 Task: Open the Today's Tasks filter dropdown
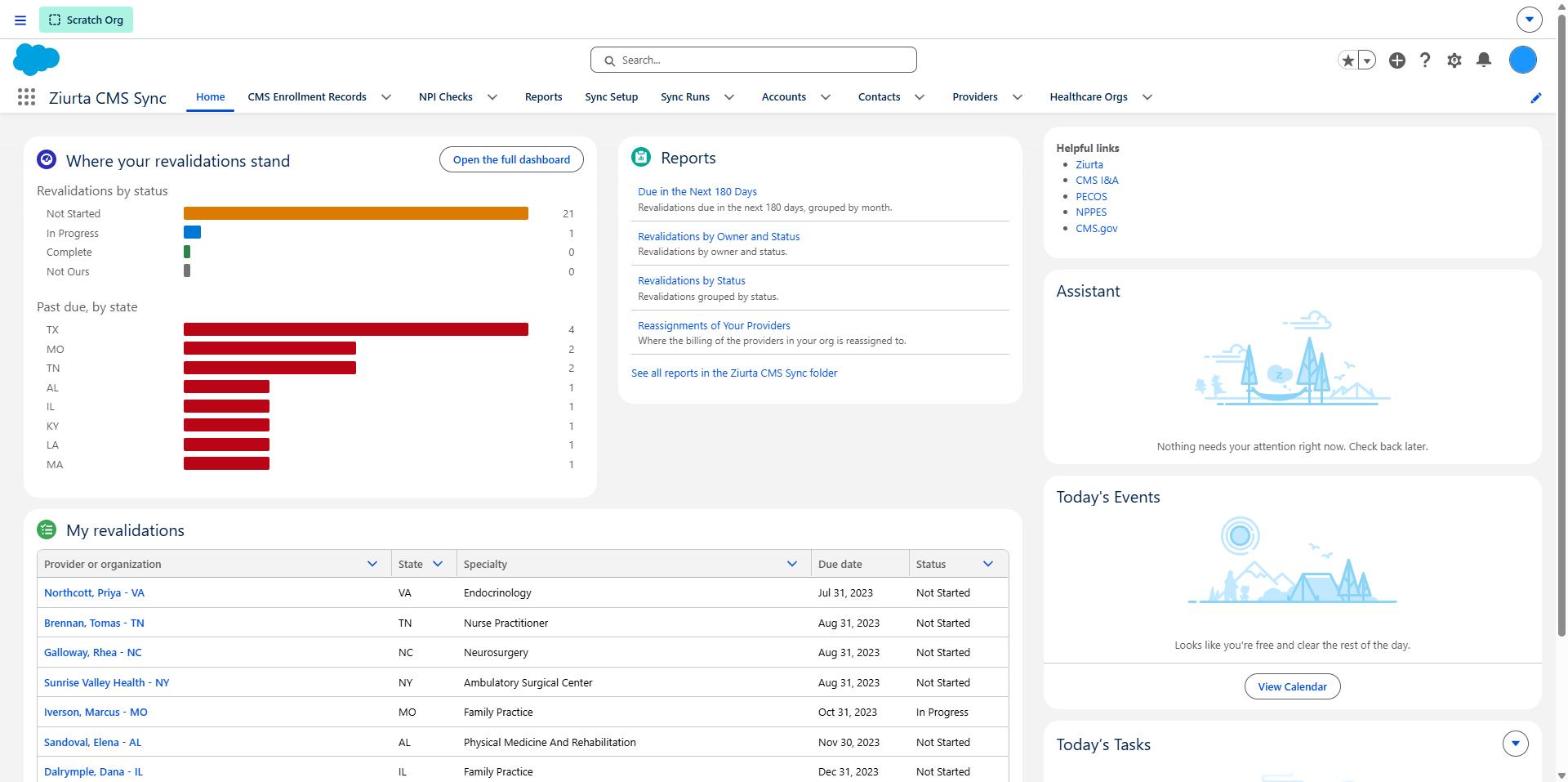(x=1515, y=743)
